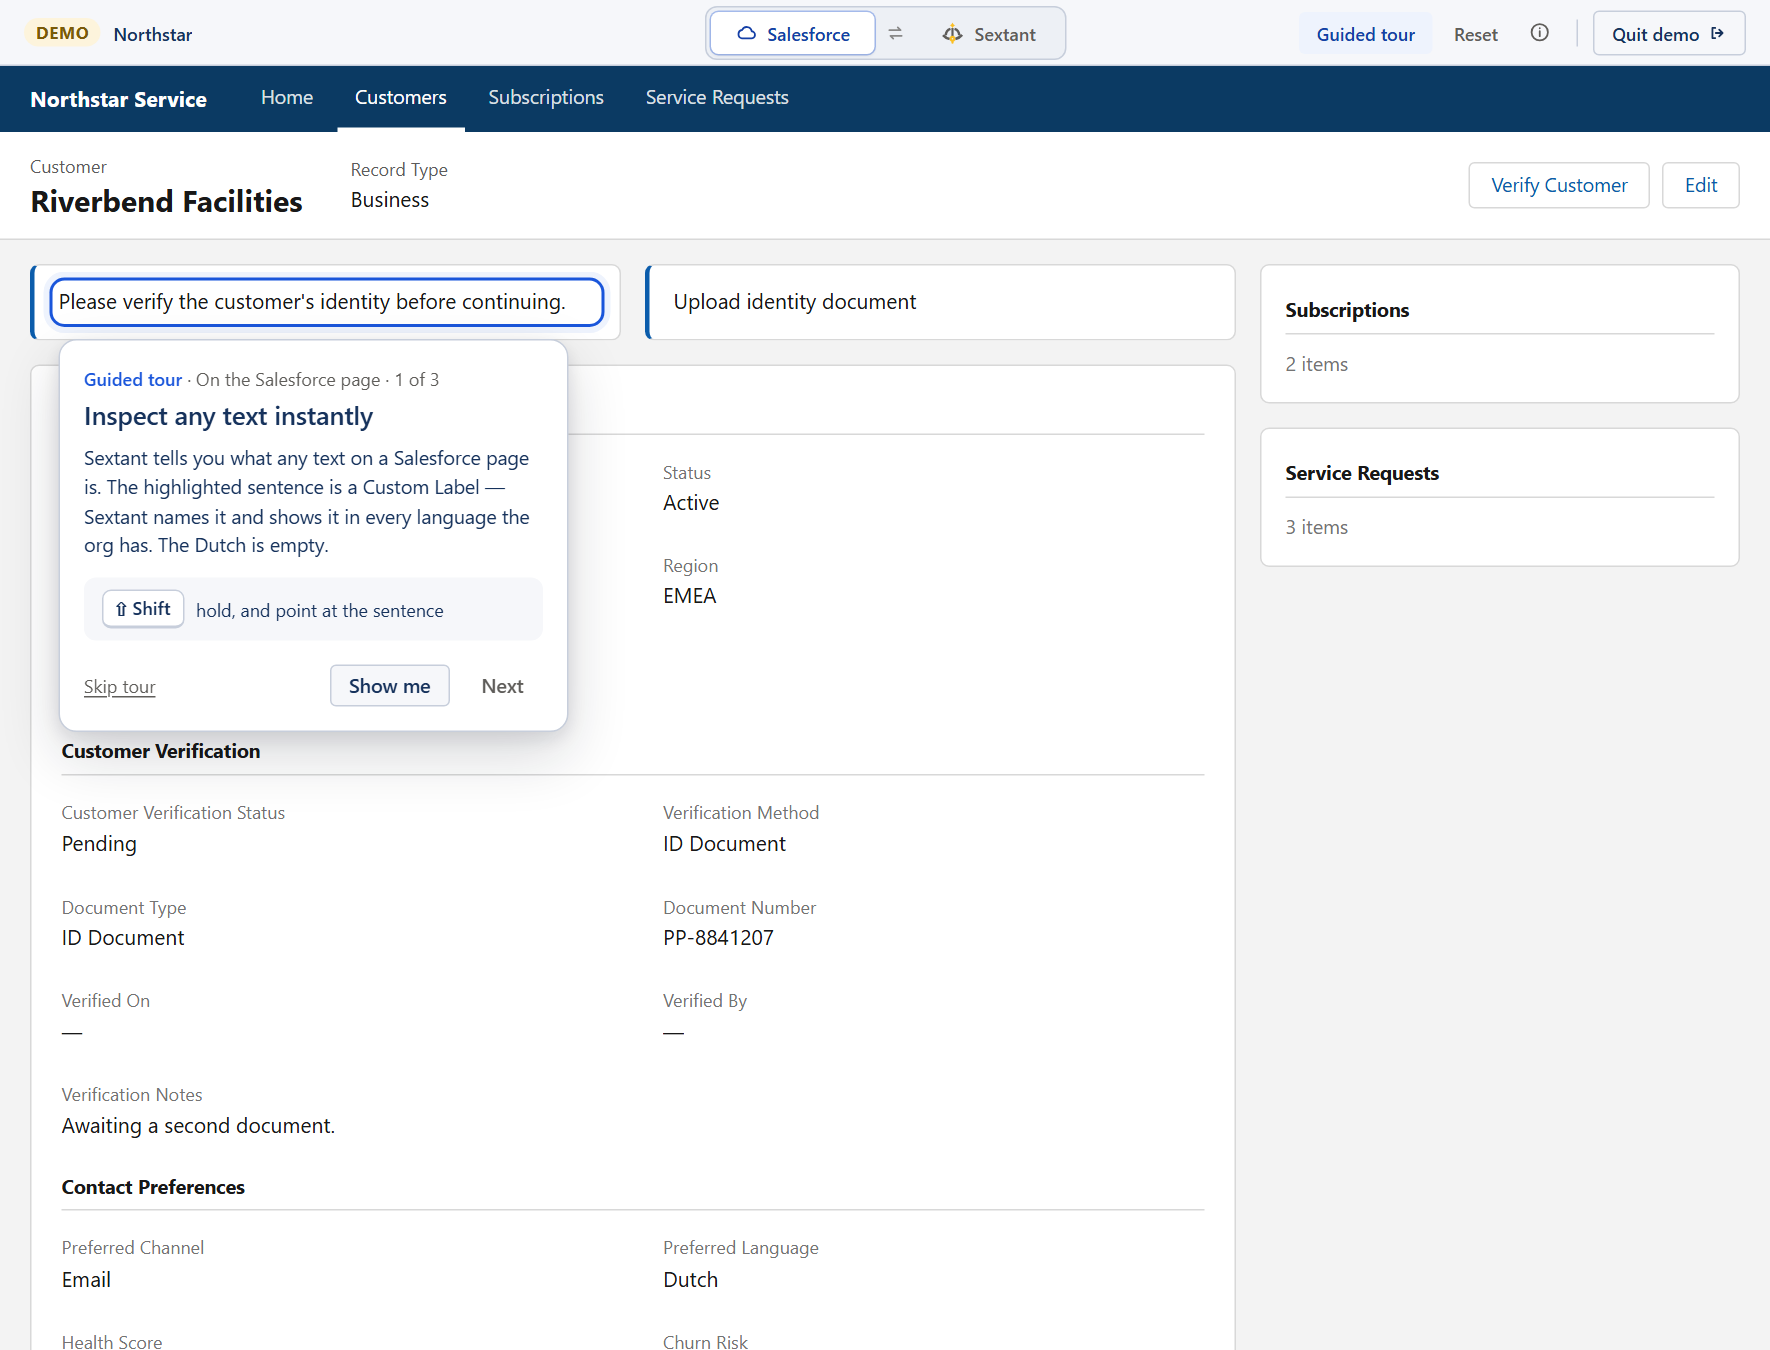Open the Subscriptions tab
The width and height of the screenshot is (1770, 1350).
click(546, 97)
